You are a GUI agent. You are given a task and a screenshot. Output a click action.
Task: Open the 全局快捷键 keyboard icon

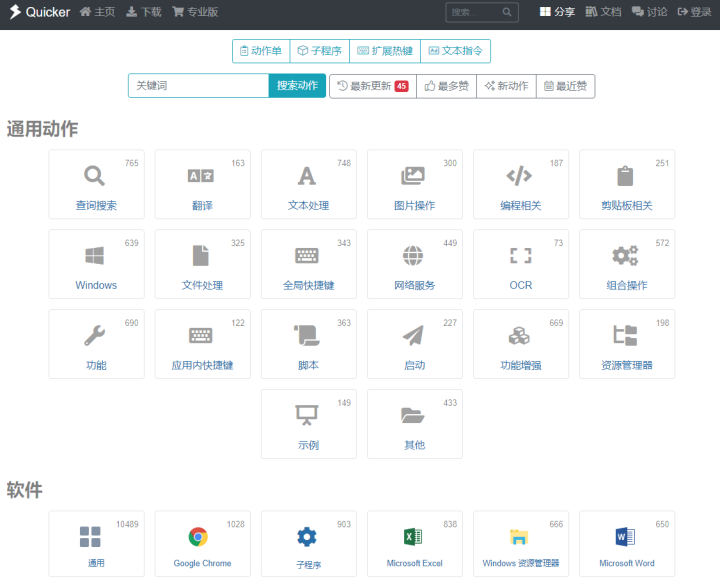309,264
